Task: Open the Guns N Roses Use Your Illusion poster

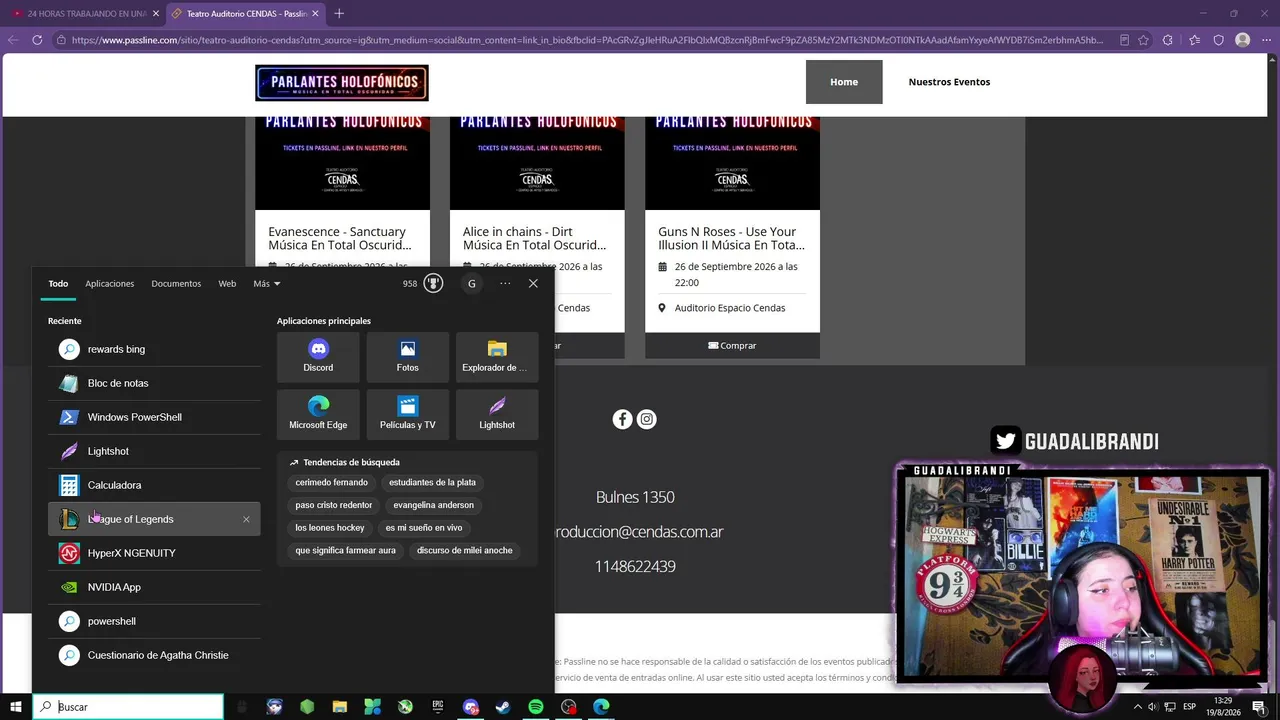Action: [732, 163]
